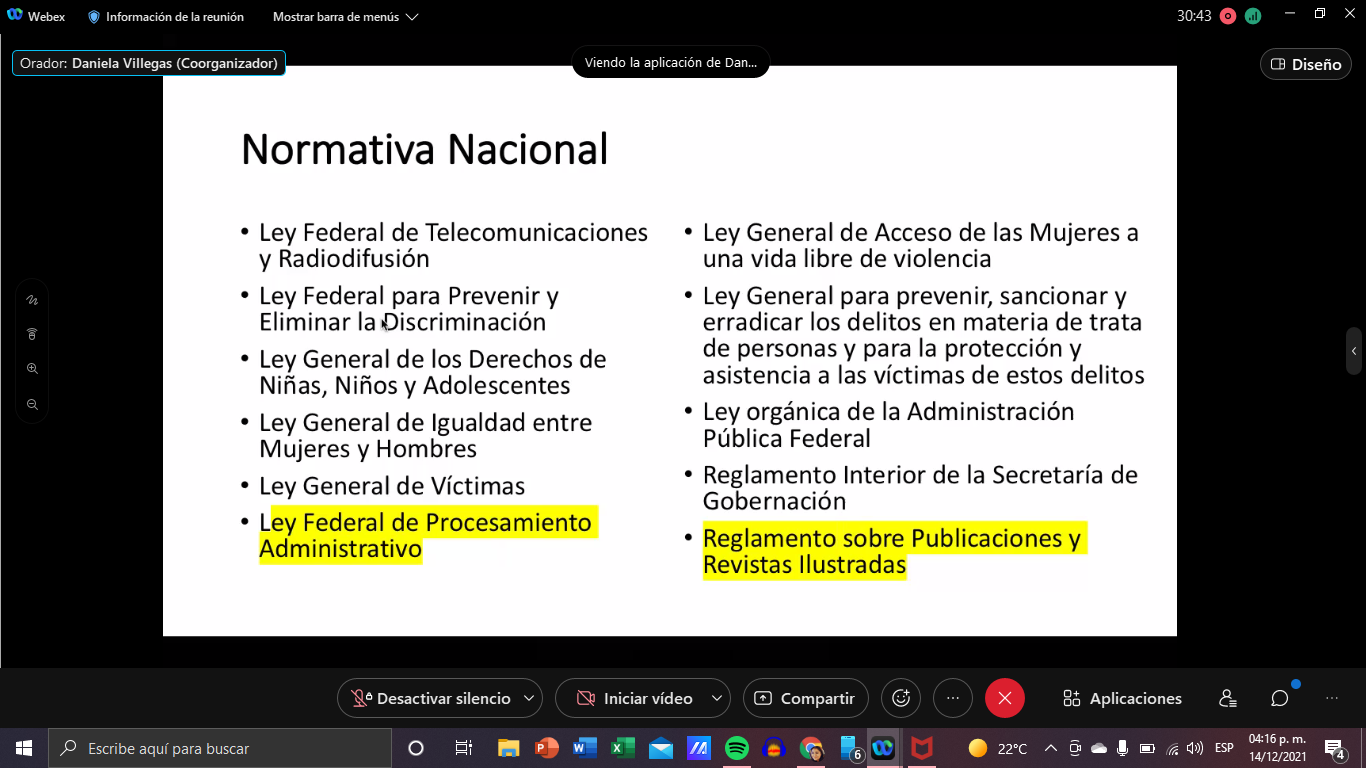Click the Orador Daniela Villegas label

click(149, 63)
